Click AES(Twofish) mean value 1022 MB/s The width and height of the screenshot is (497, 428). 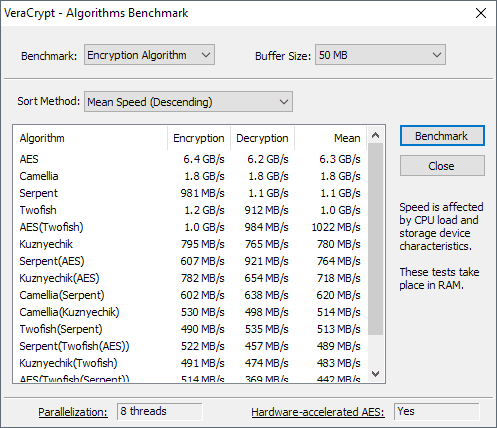point(336,227)
